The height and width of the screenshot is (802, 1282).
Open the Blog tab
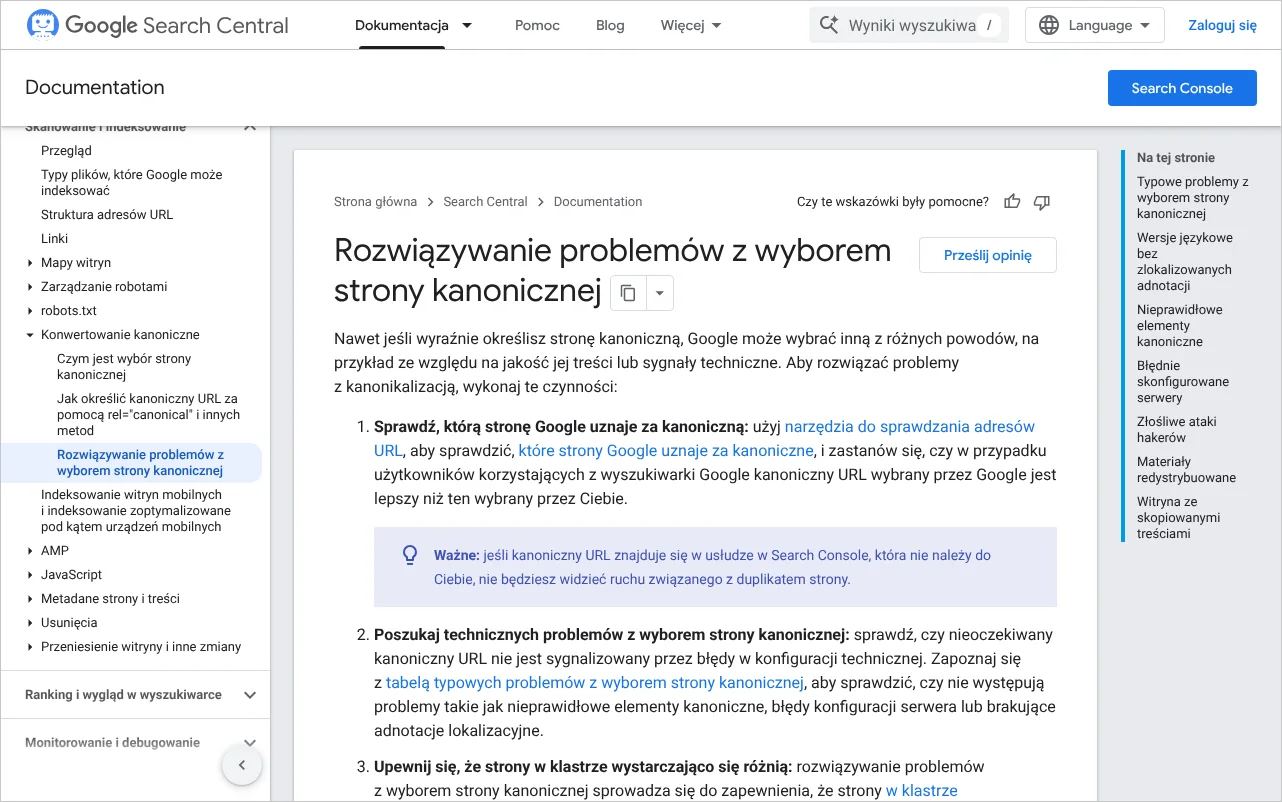pyautogui.click(x=610, y=25)
